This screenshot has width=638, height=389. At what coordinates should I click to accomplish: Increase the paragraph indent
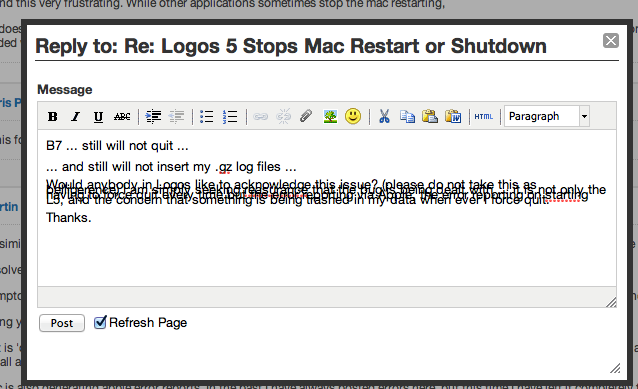[153, 117]
